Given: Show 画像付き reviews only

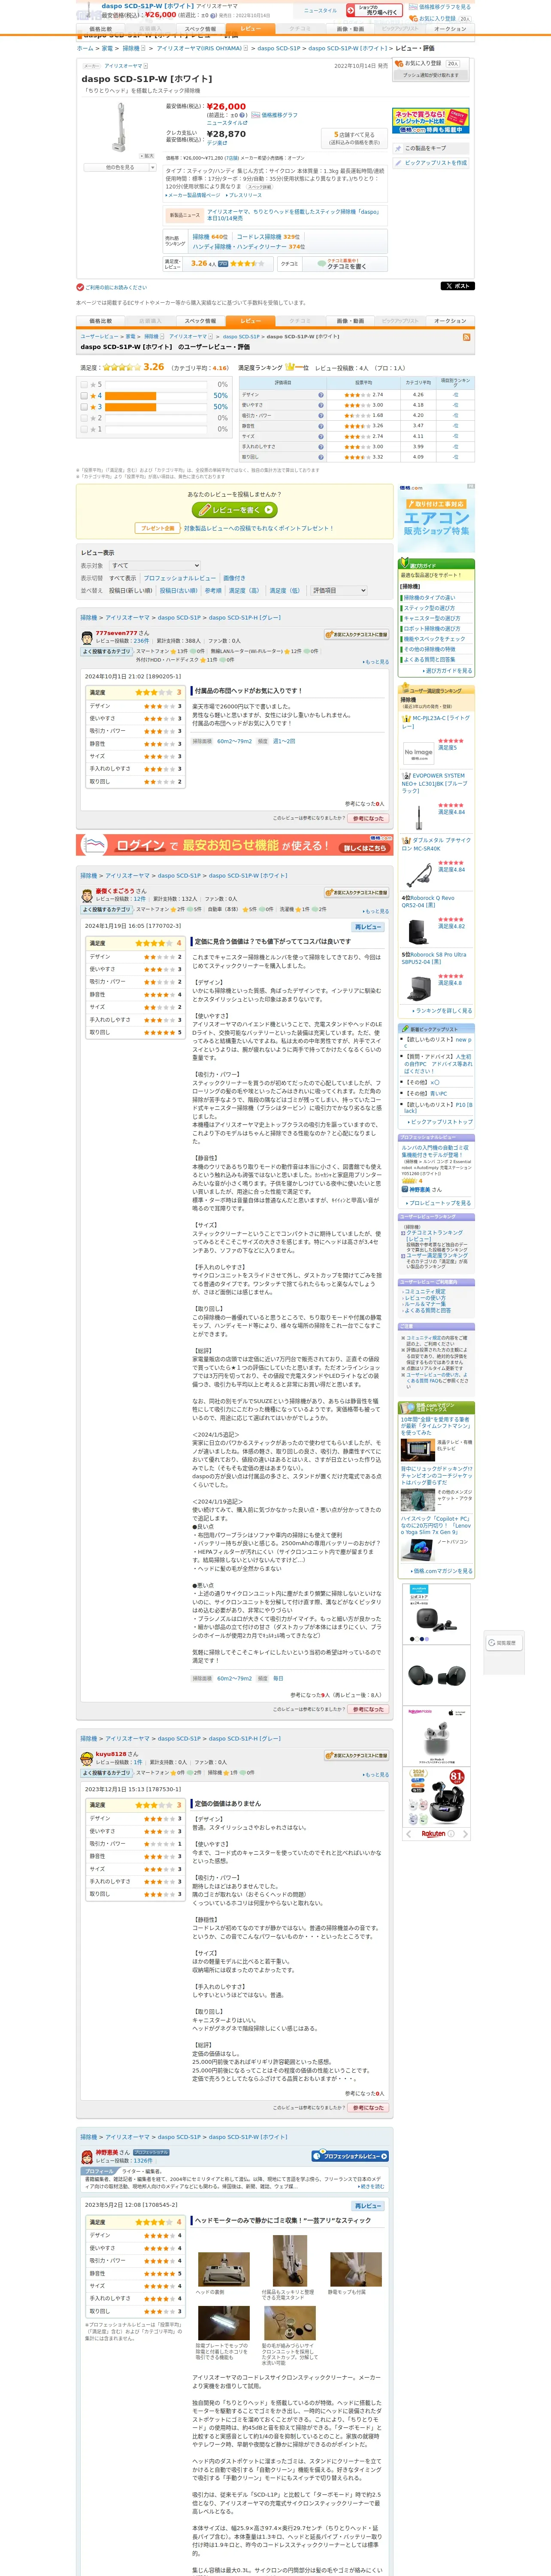Looking at the screenshot, I should click(x=234, y=578).
